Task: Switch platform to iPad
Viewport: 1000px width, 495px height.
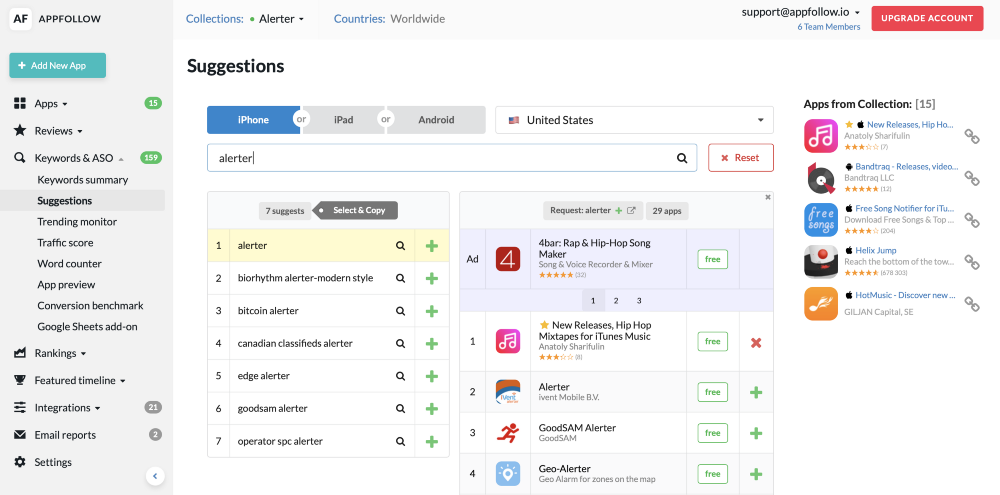Action: (343, 120)
